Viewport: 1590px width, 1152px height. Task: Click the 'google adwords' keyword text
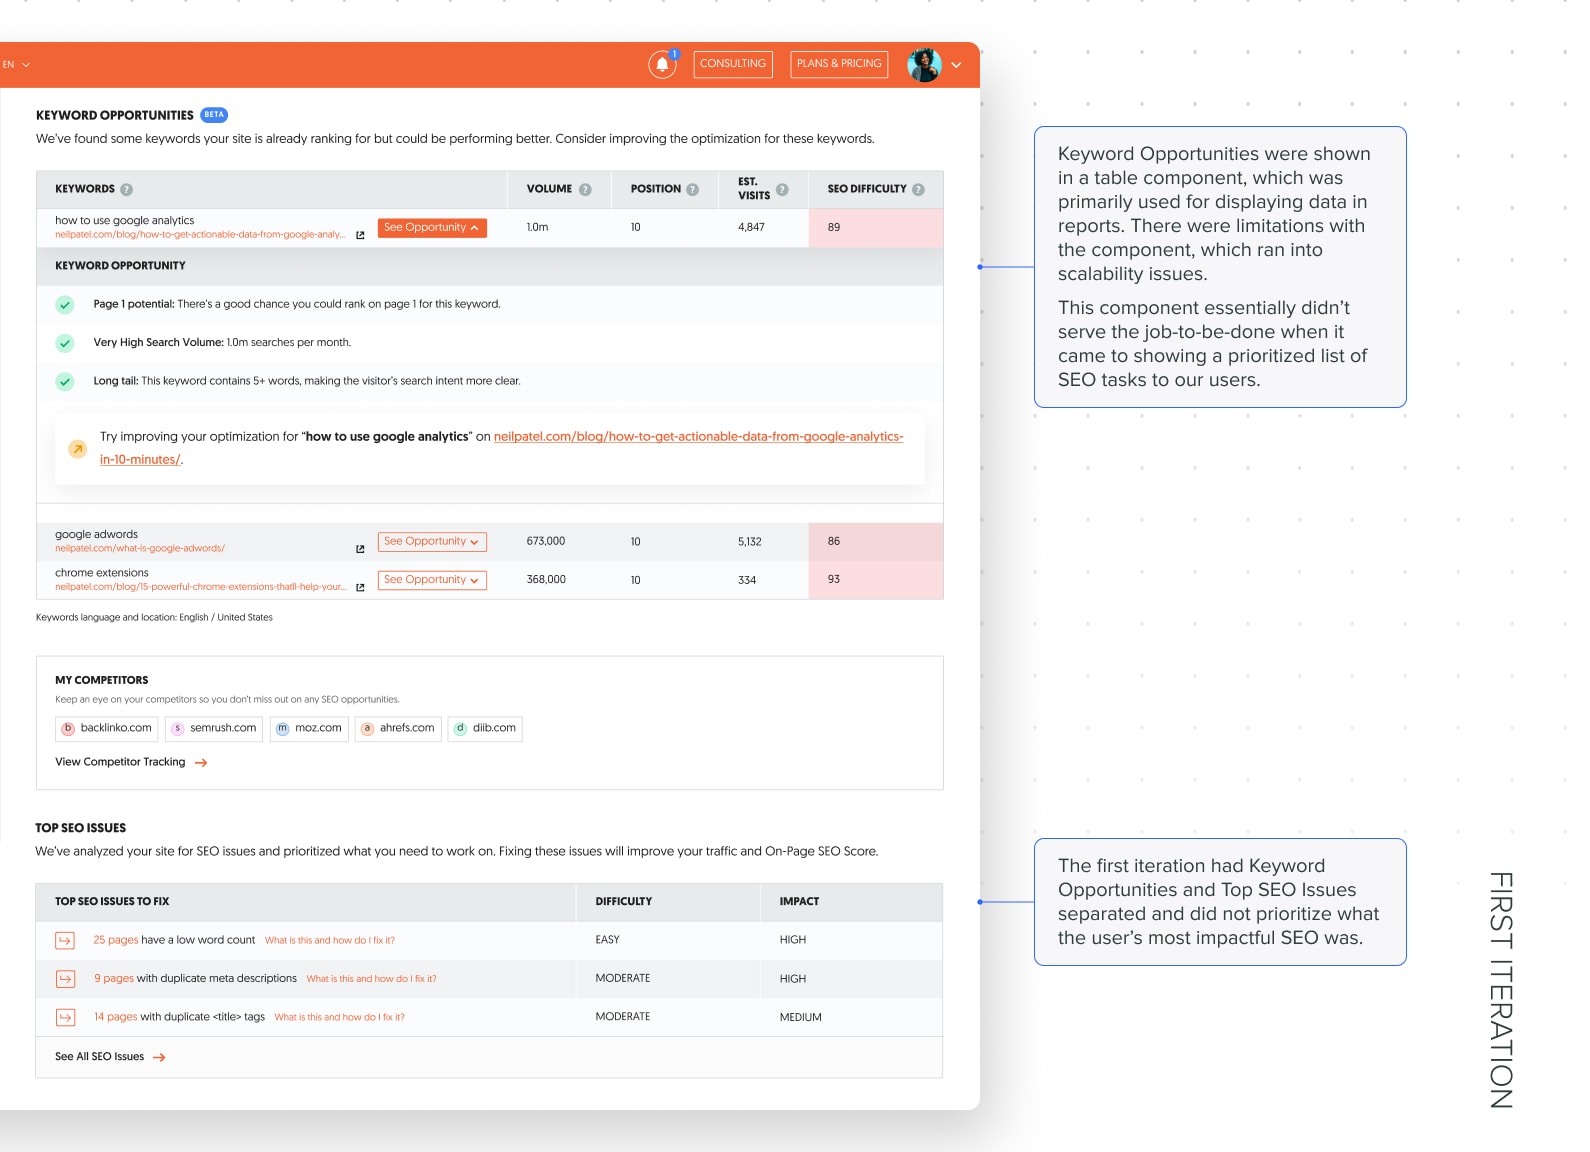click(96, 535)
